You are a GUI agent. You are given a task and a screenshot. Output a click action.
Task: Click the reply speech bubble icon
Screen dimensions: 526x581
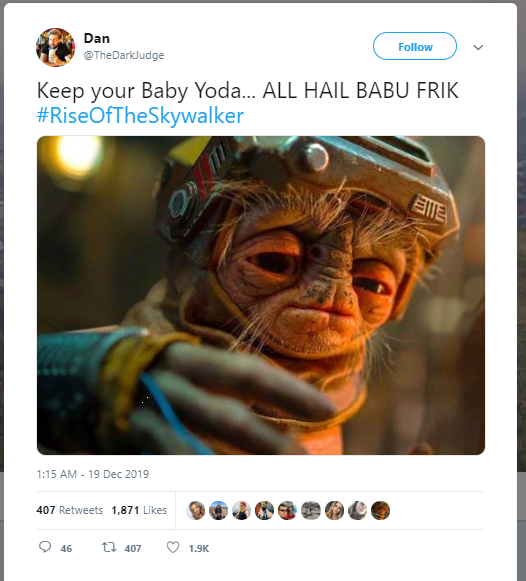45,547
